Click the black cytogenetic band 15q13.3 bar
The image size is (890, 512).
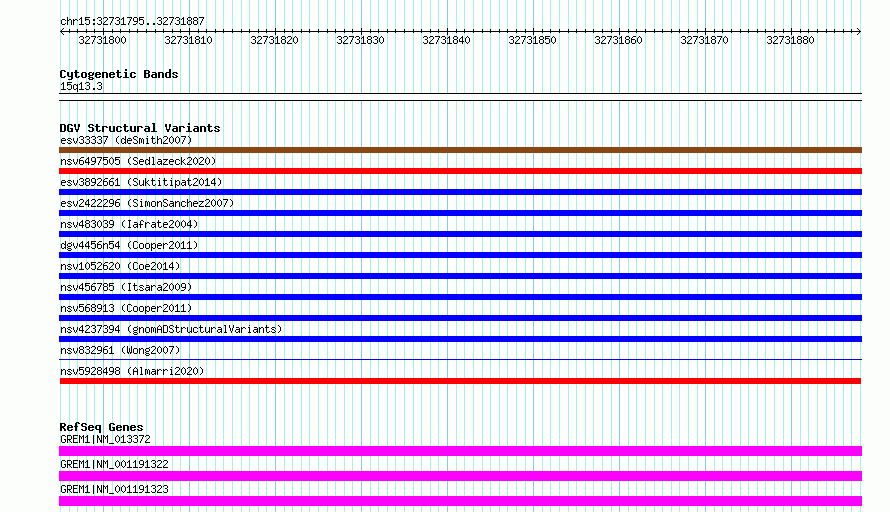[x=460, y=97]
